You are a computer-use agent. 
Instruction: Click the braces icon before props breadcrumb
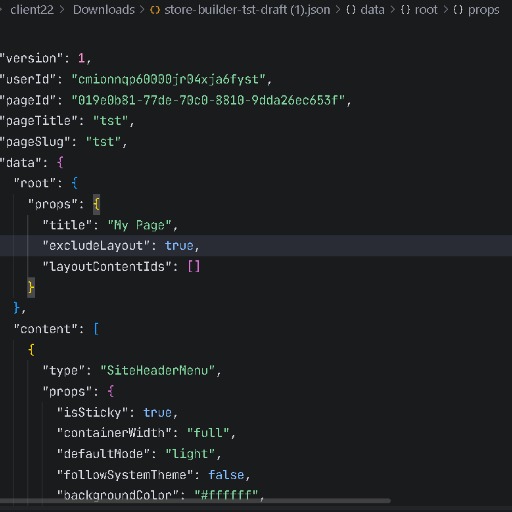(x=458, y=10)
